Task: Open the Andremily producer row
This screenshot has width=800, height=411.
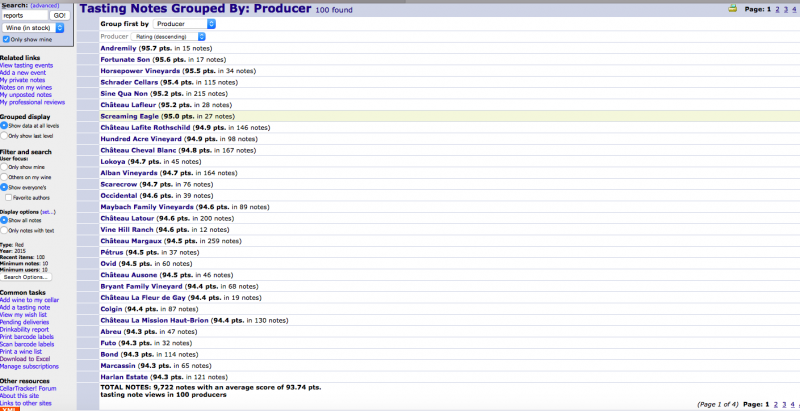Action: tap(118, 48)
